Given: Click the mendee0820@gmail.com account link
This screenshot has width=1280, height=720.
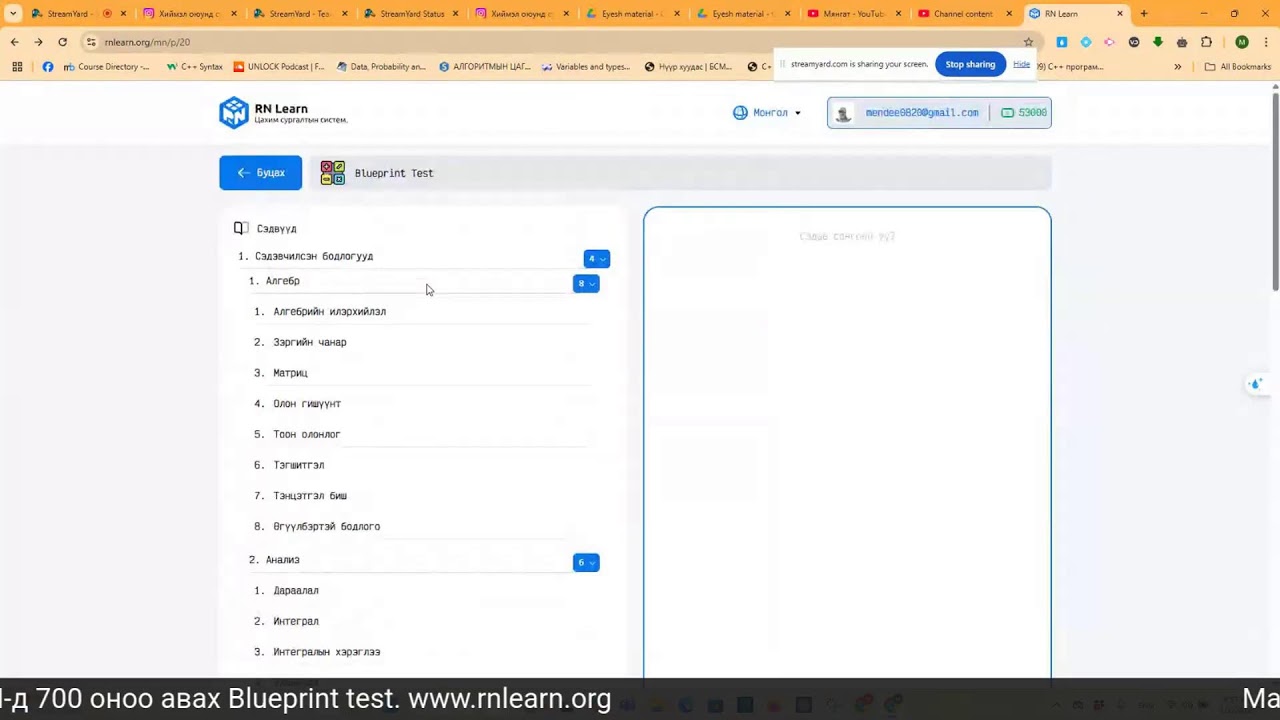Looking at the screenshot, I should point(922,113).
